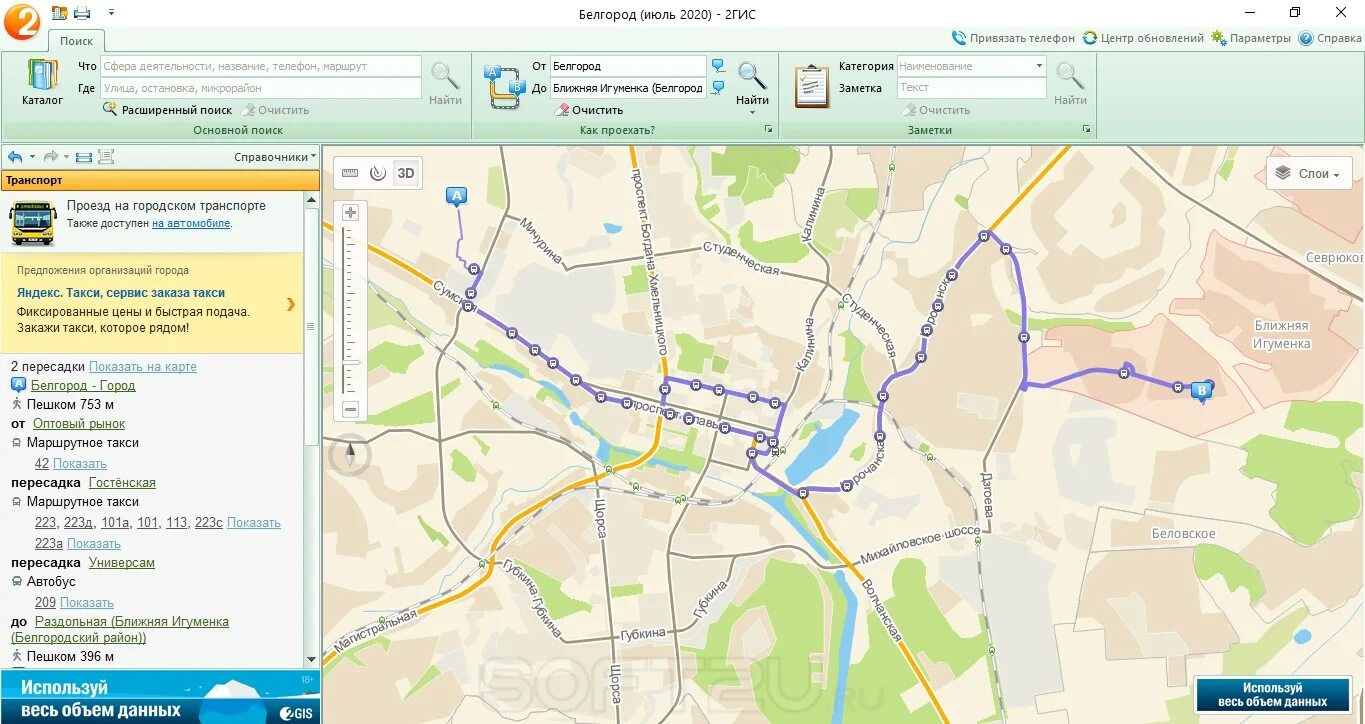Zoom in with the plus button

coord(350,212)
